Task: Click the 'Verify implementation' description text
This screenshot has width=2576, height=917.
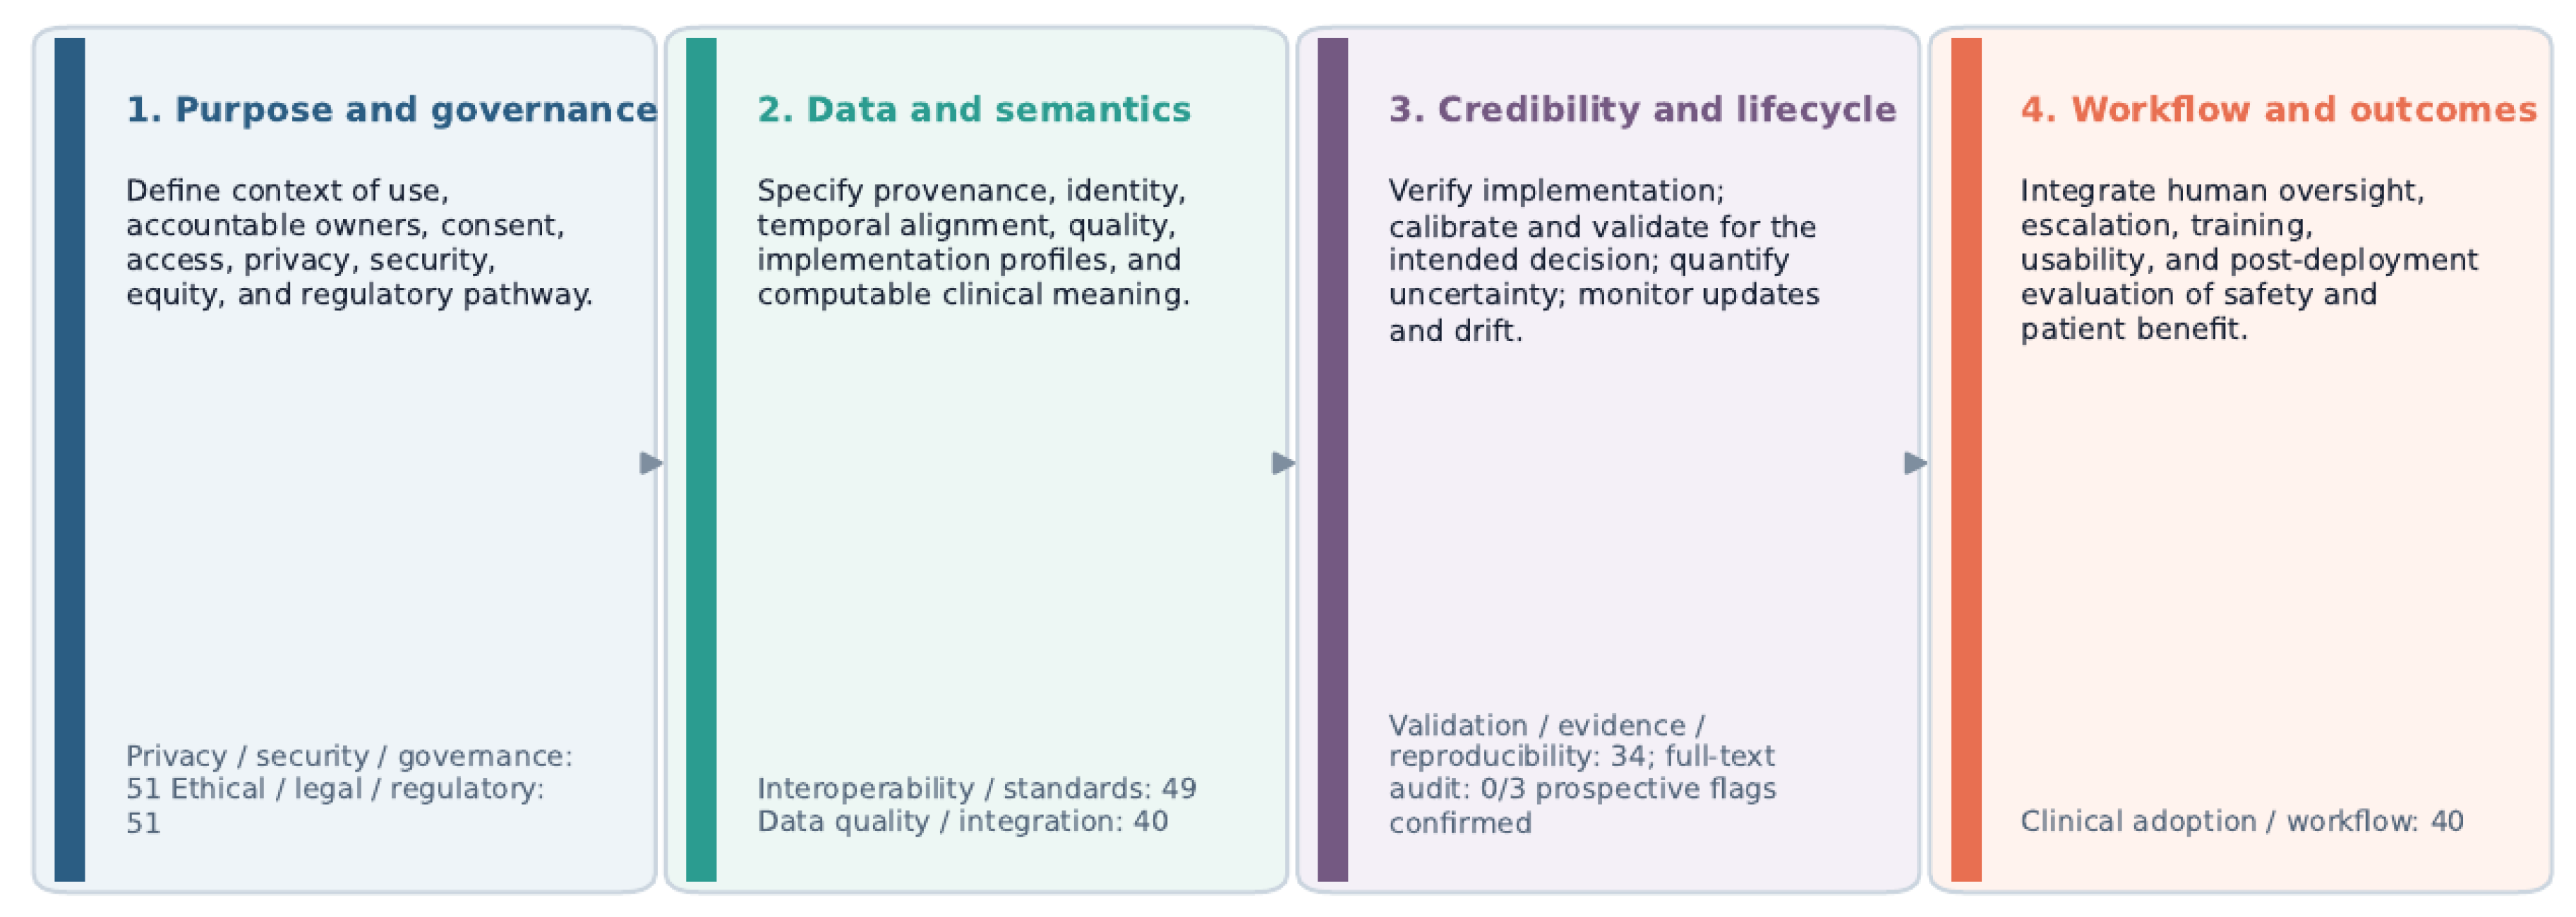Action: [1604, 260]
